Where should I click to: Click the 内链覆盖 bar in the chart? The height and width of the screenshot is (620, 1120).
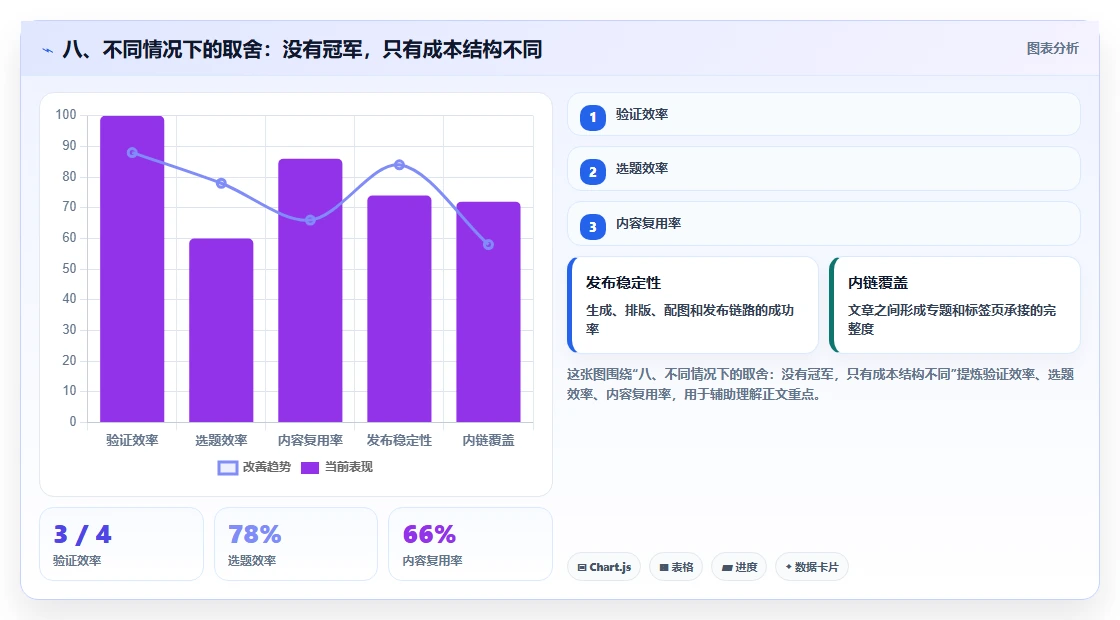point(489,311)
